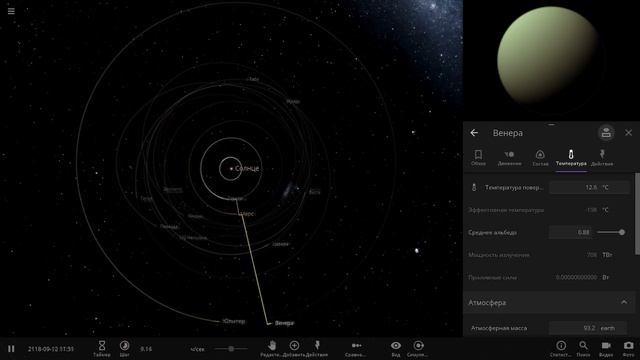
Task: Open the Таймер hourglass tool
Action: (x=102, y=349)
